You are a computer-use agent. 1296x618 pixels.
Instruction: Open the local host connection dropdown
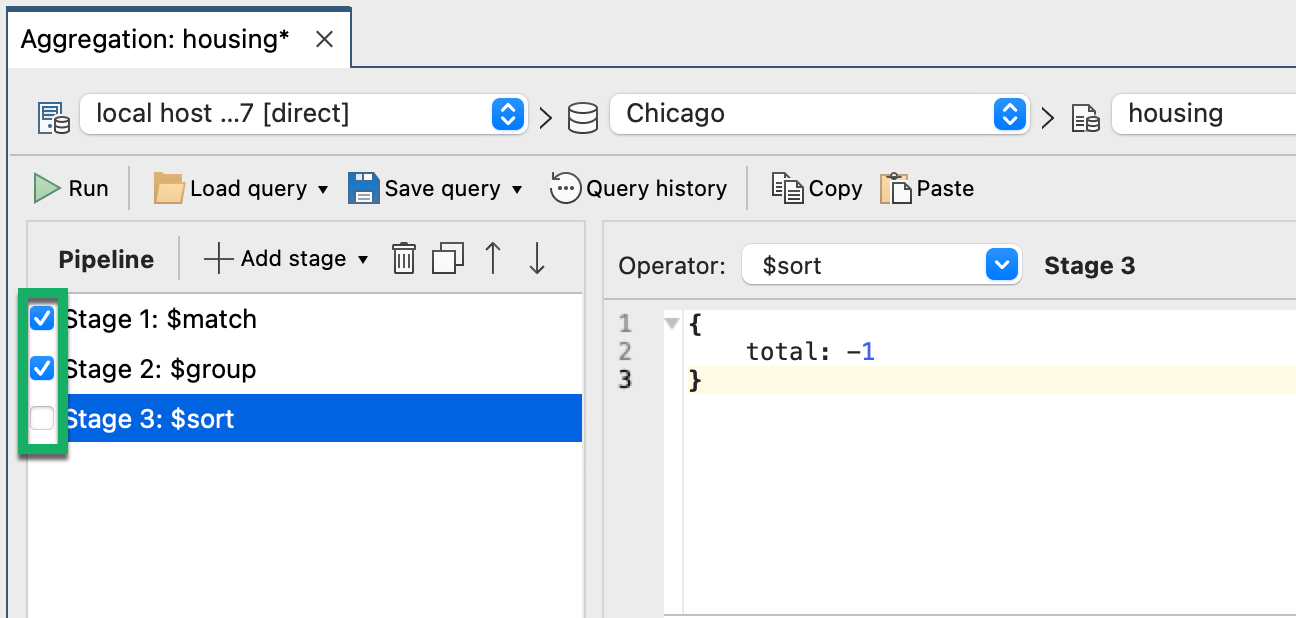coord(507,114)
